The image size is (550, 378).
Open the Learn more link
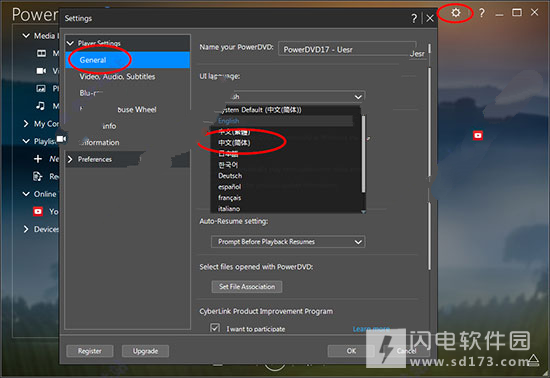point(371,329)
